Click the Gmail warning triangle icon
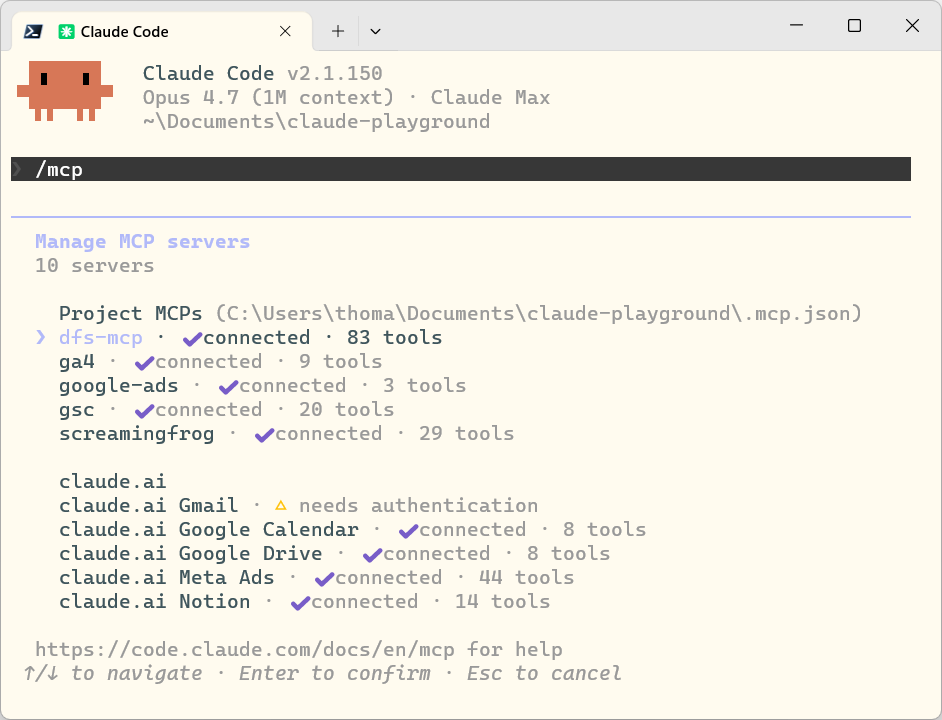The image size is (942, 720). (x=281, y=506)
